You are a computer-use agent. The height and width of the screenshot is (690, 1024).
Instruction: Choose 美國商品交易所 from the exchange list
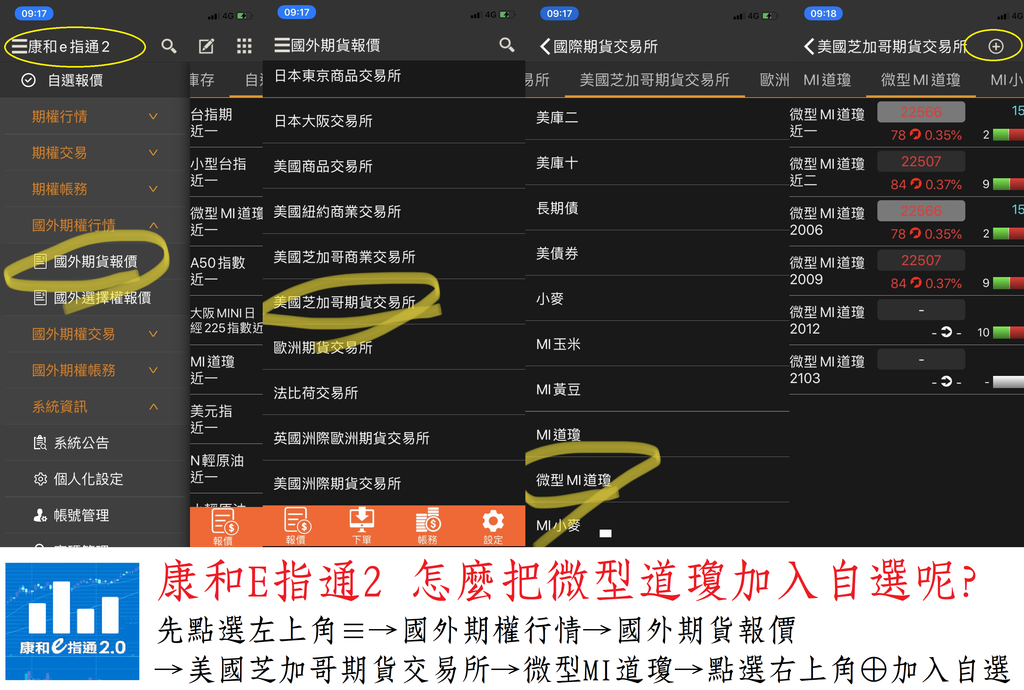394,166
